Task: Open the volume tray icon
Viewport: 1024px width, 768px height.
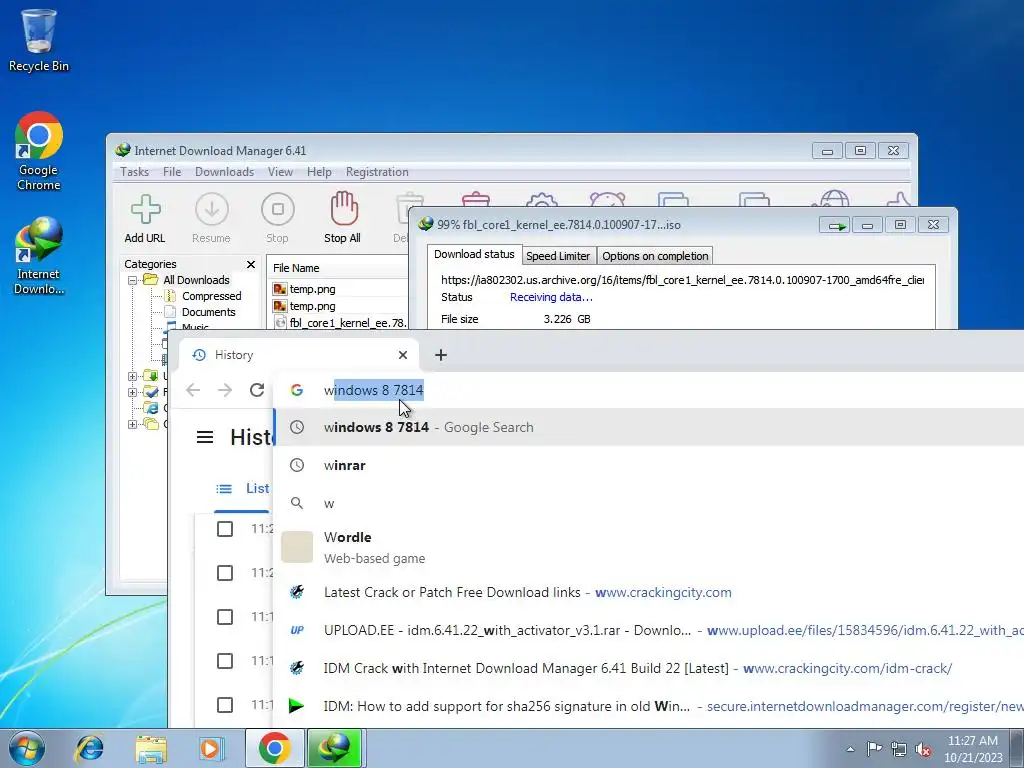Action: click(x=923, y=748)
